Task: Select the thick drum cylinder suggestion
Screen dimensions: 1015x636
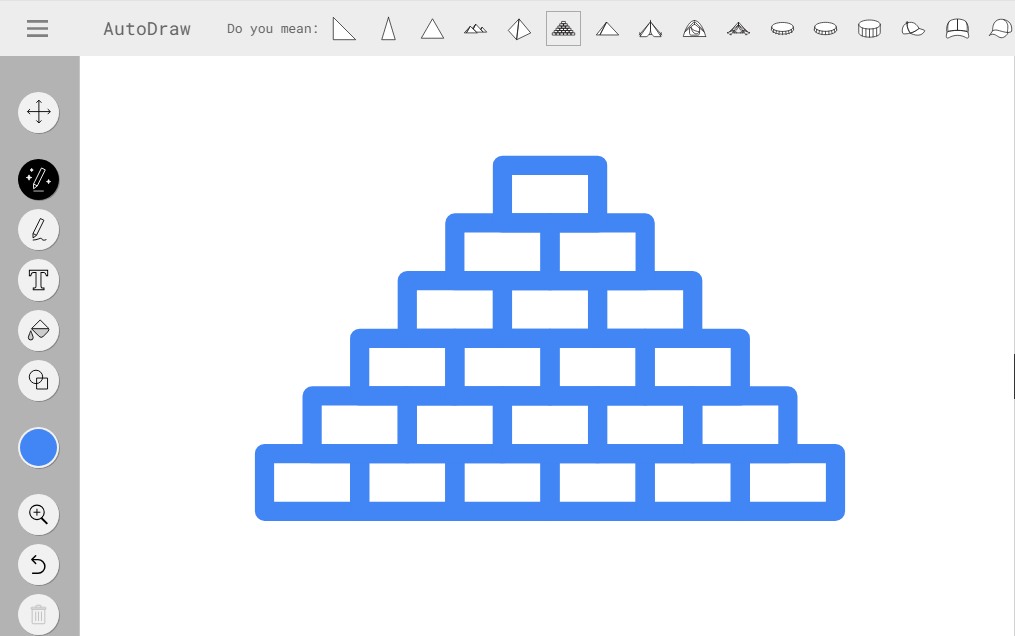Action: pos(869,29)
